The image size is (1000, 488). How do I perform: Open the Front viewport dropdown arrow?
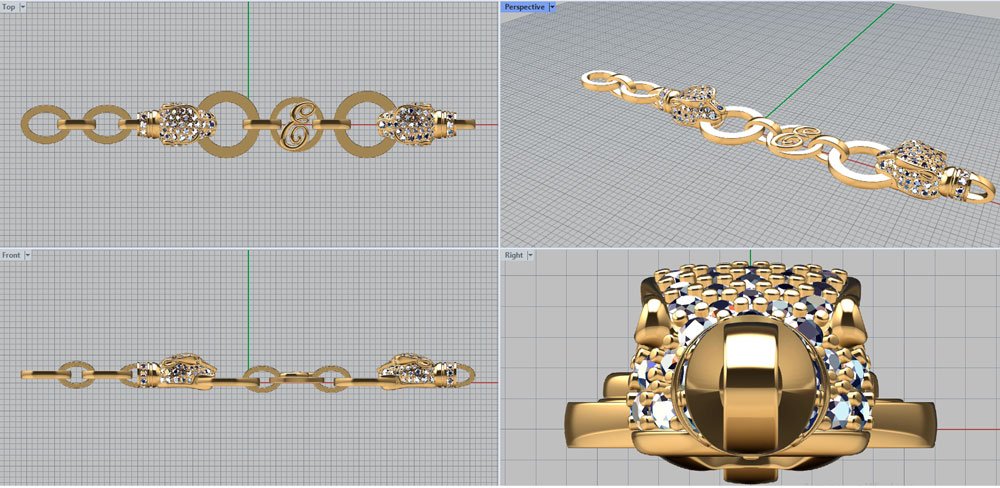click(27, 255)
